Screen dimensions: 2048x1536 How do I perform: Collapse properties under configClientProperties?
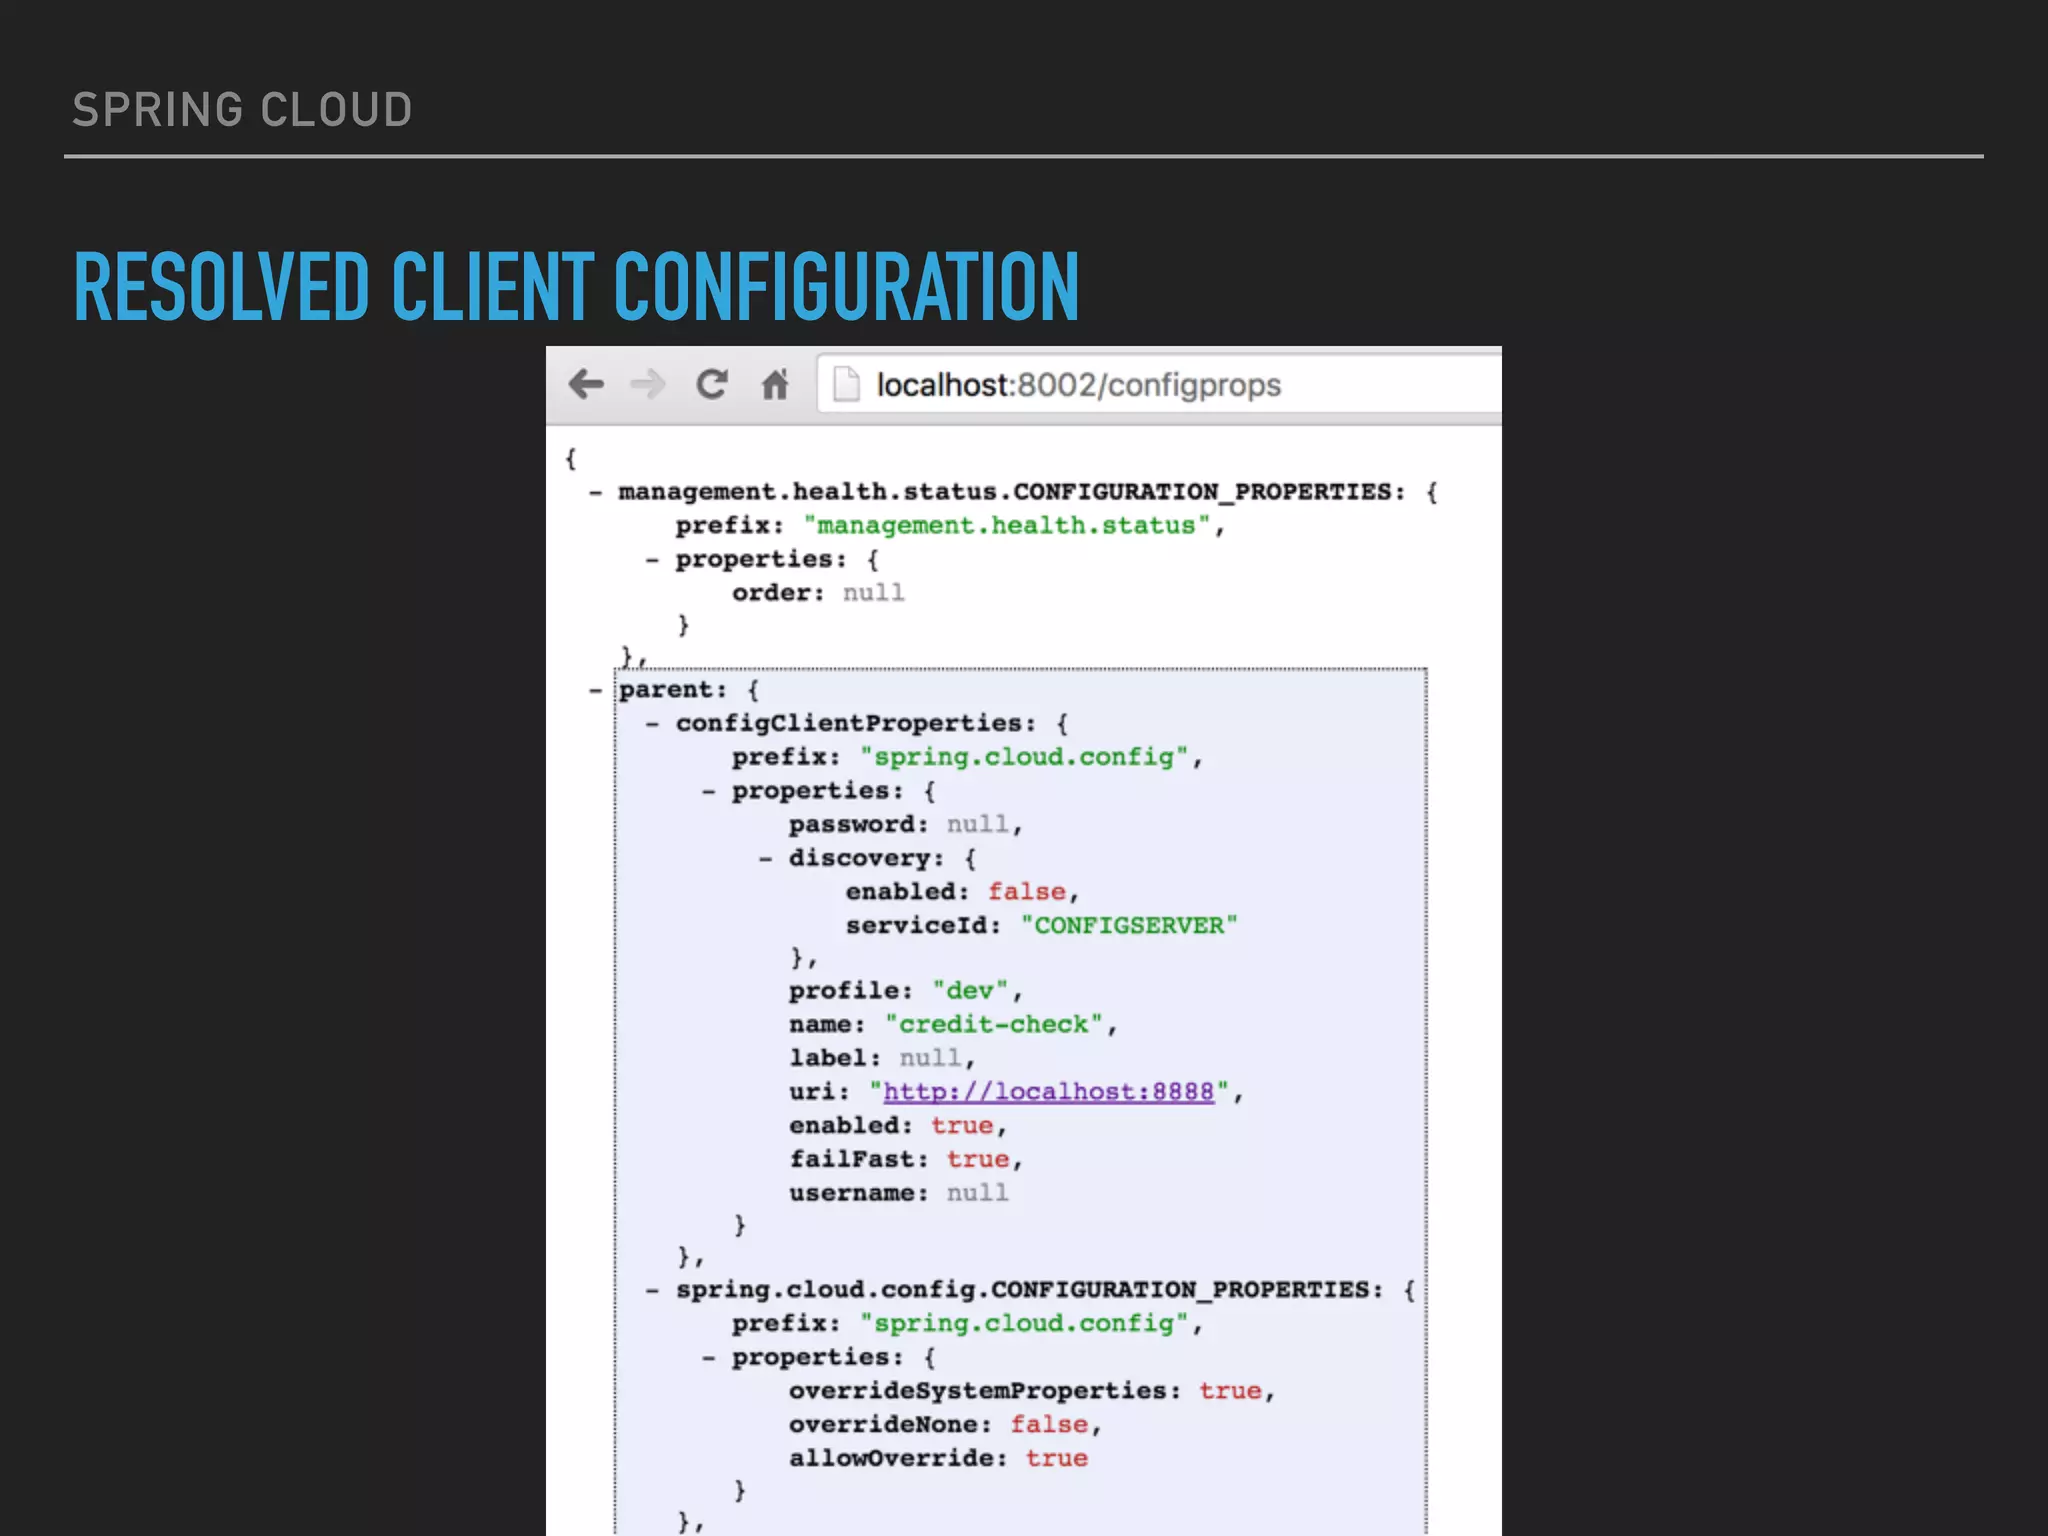click(x=709, y=792)
